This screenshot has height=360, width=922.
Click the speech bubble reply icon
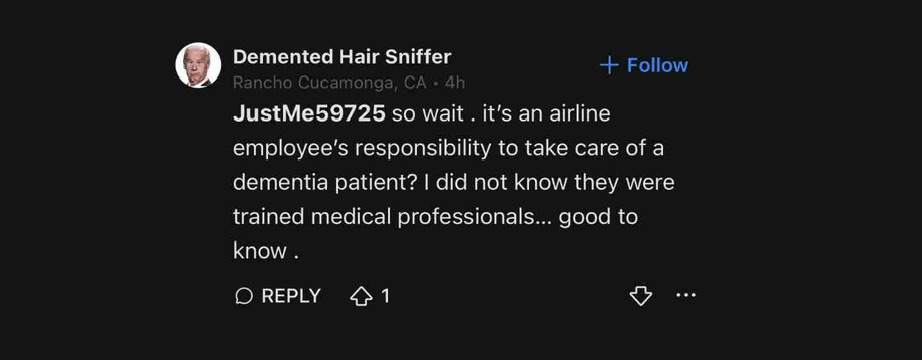(x=243, y=296)
